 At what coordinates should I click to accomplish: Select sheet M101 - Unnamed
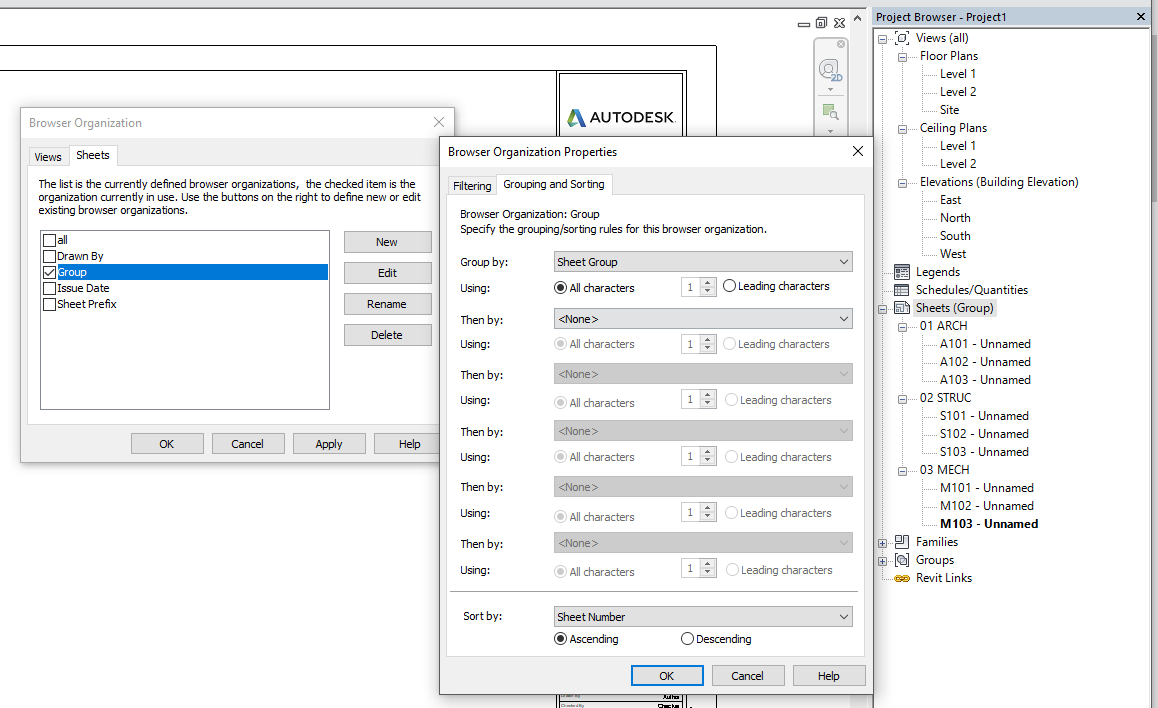pyautogui.click(x=986, y=488)
